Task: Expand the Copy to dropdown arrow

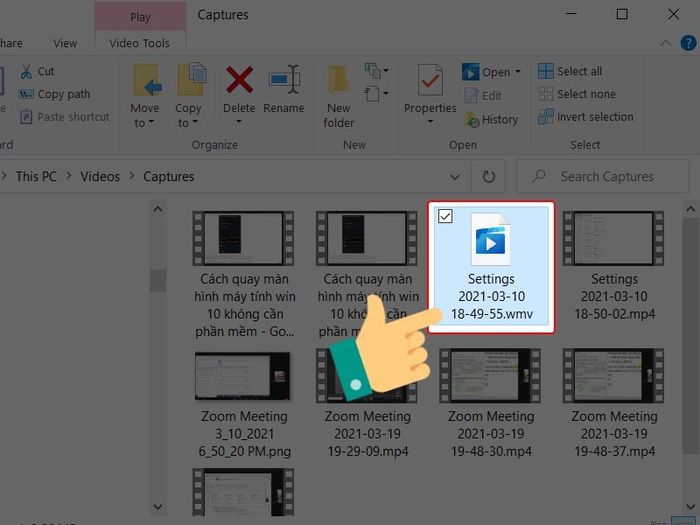Action: [195, 122]
